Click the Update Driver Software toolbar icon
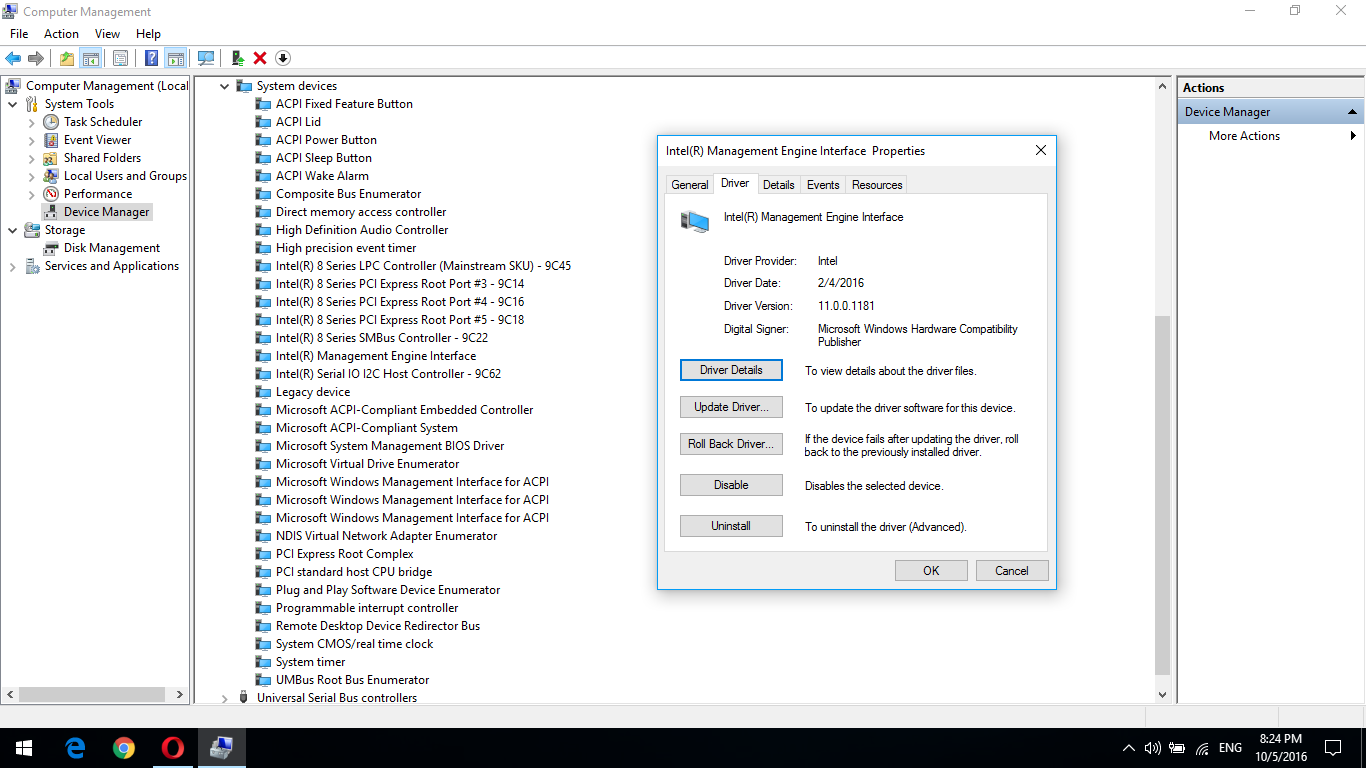This screenshot has height=768, width=1366. [238, 59]
